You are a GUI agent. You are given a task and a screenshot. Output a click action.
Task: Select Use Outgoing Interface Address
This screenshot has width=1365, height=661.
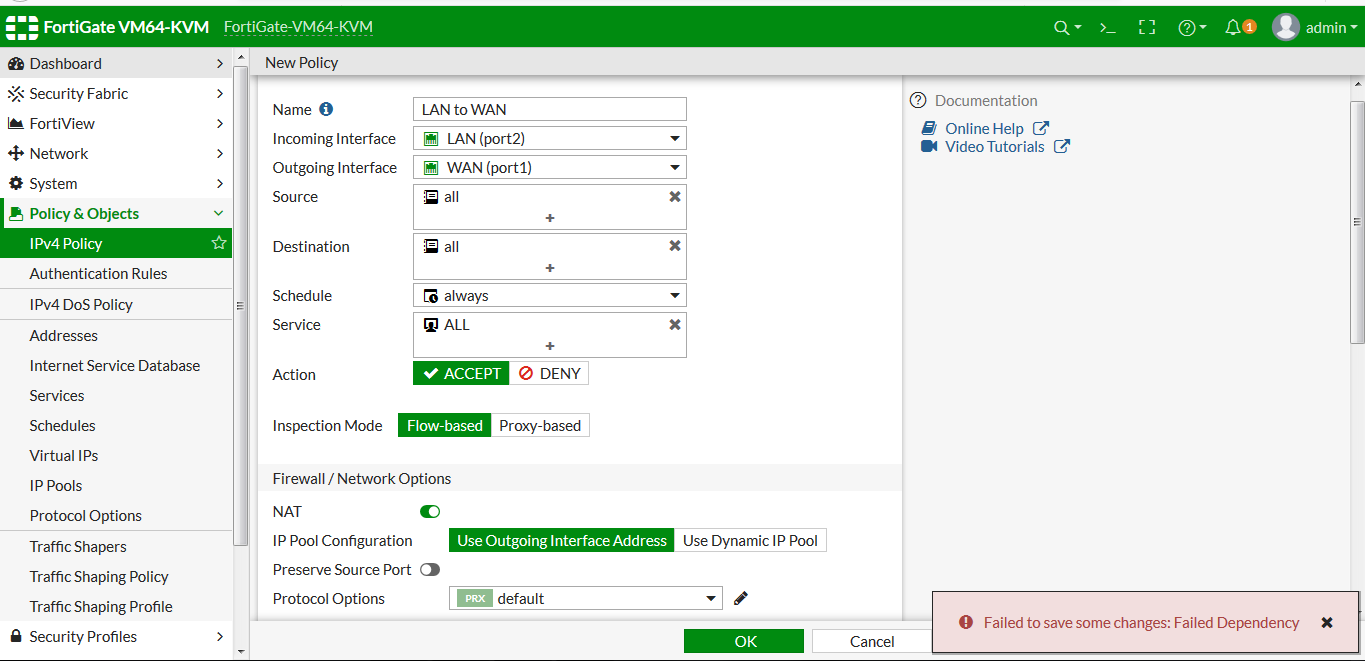562,540
